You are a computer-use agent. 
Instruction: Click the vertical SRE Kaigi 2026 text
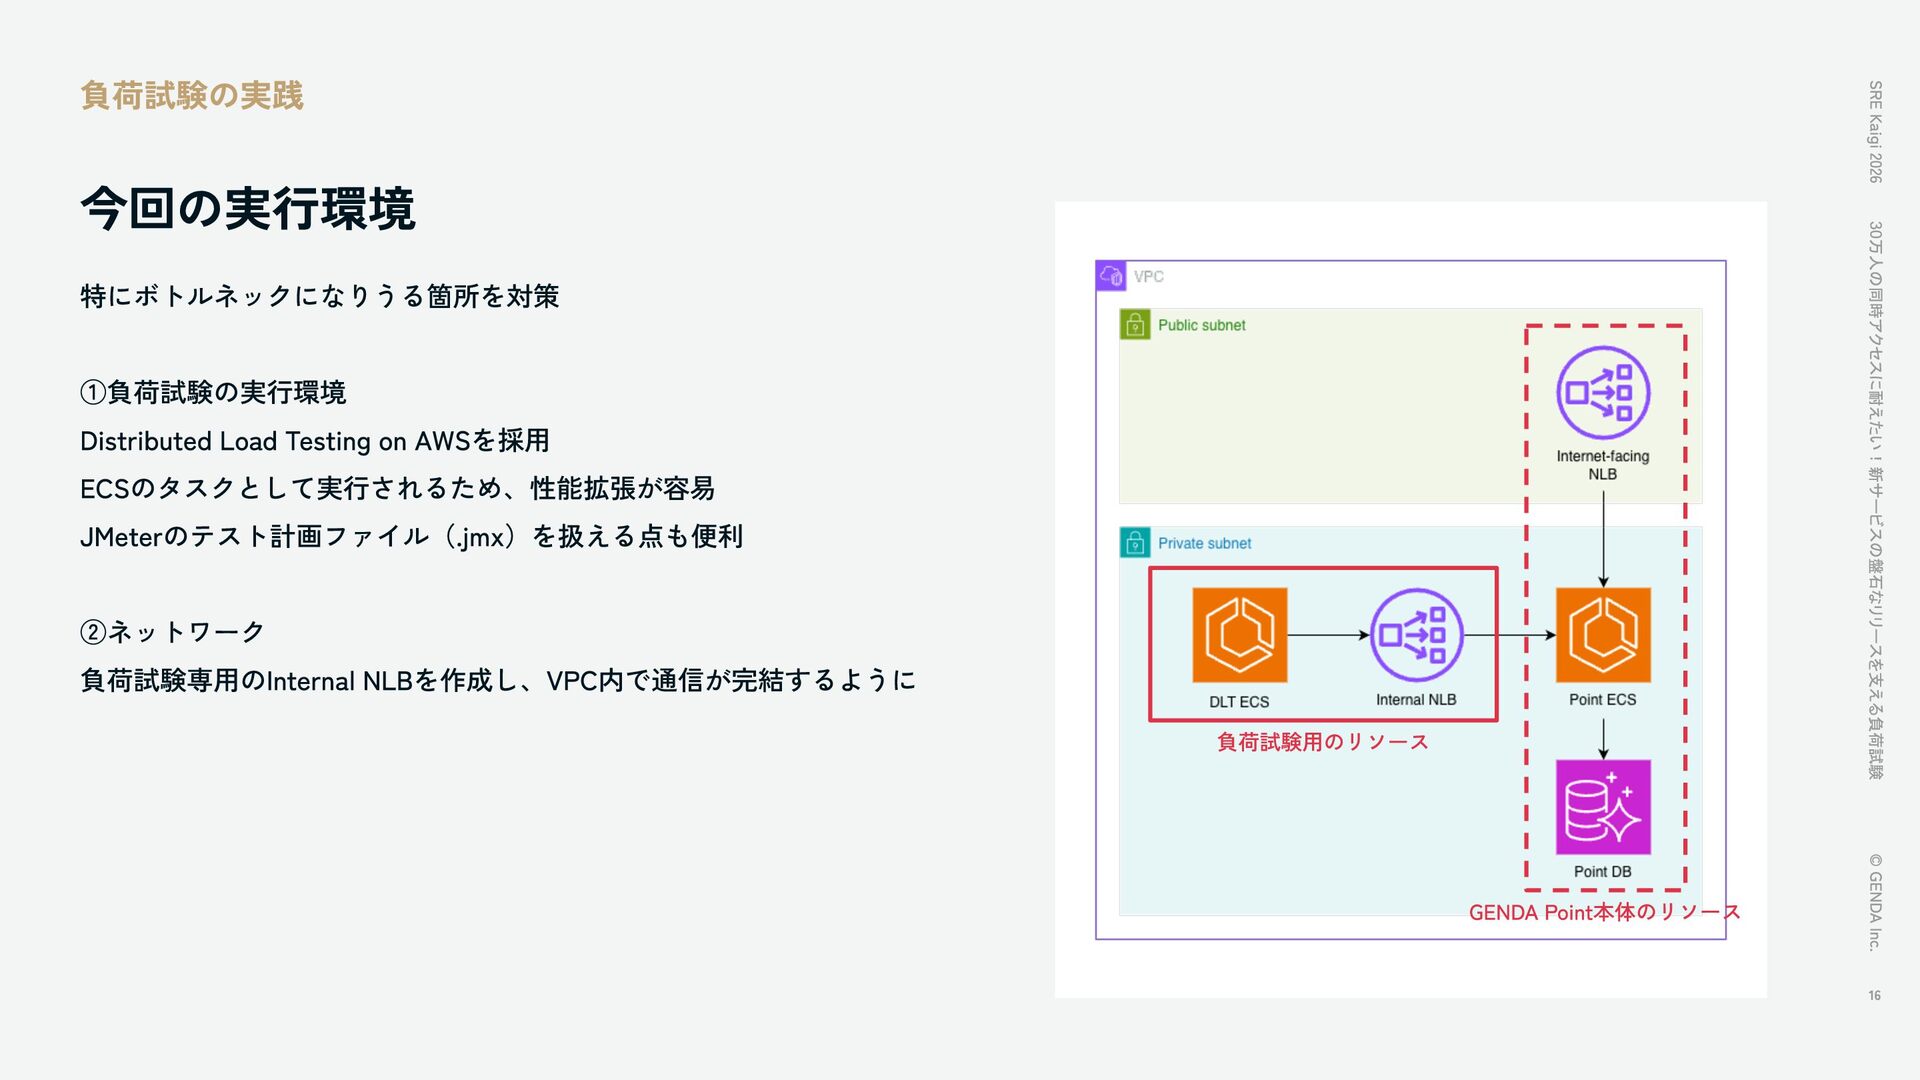1875,131
